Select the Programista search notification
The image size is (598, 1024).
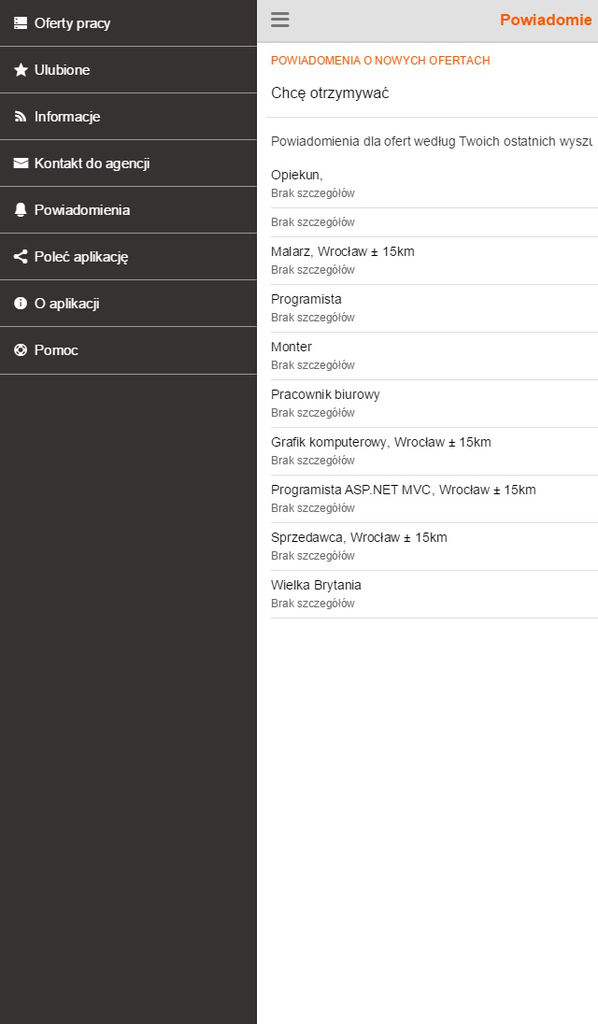(x=432, y=308)
